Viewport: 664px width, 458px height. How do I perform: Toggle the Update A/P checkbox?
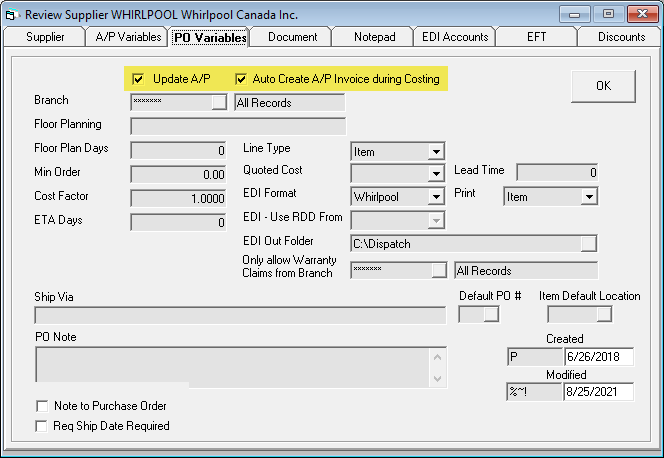(x=138, y=79)
